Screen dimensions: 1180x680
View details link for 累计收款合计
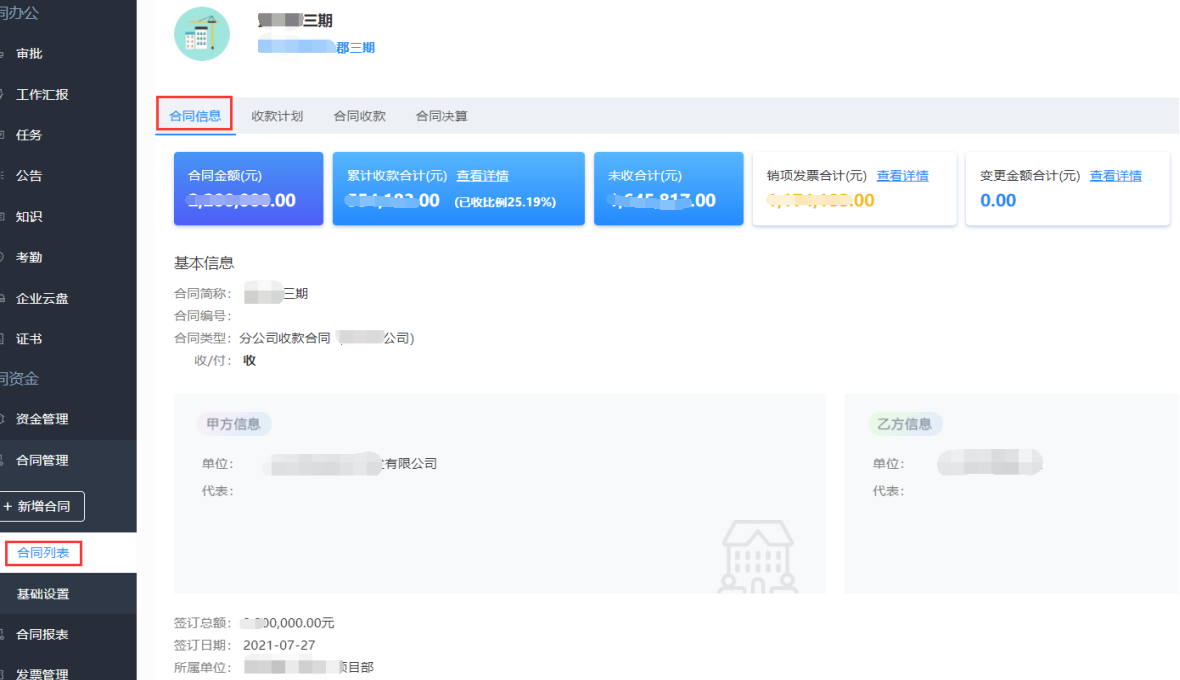coord(482,176)
